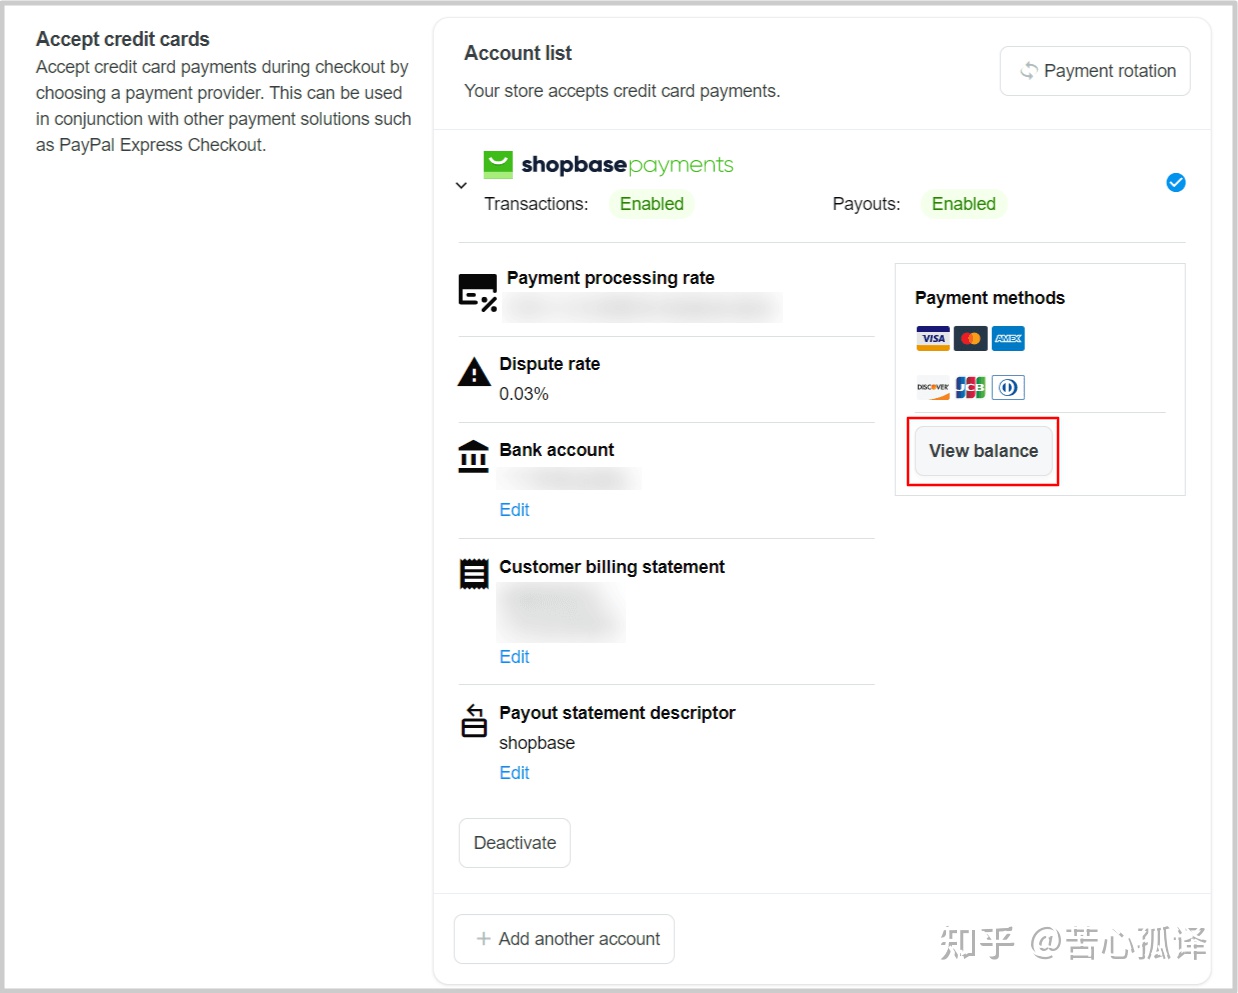Collapse the ShopBase Payments account chevron
The width and height of the screenshot is (1238, 993).
pyautogui.click(x=461, y=185)
